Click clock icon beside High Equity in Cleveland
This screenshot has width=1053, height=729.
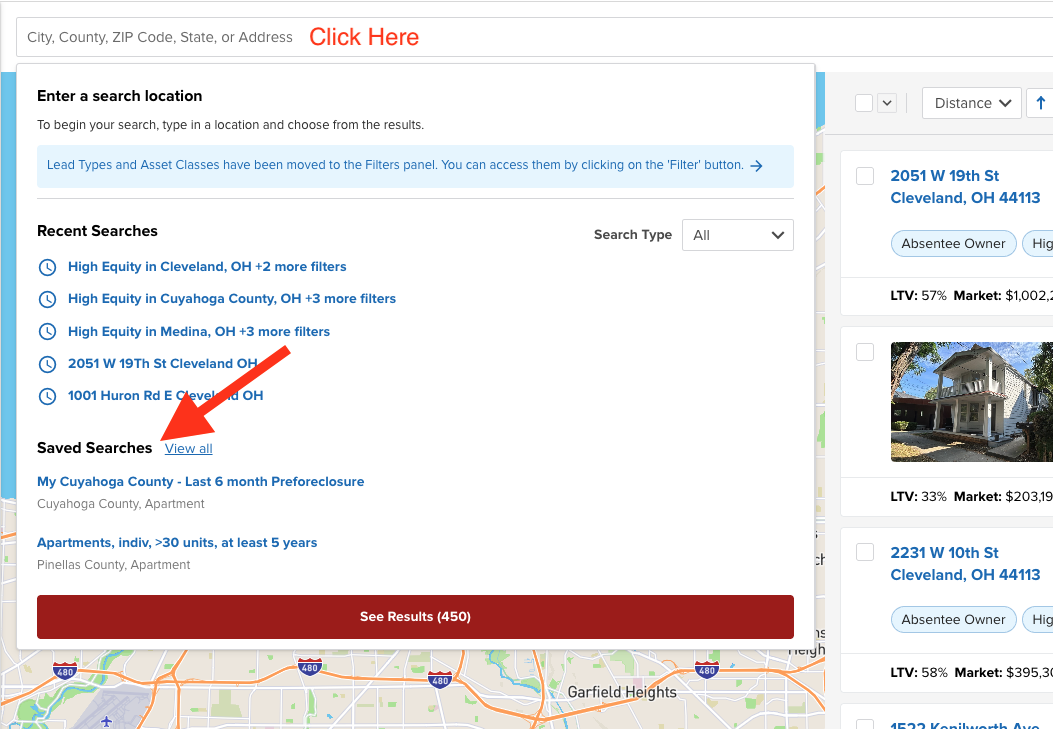(47, 267)
